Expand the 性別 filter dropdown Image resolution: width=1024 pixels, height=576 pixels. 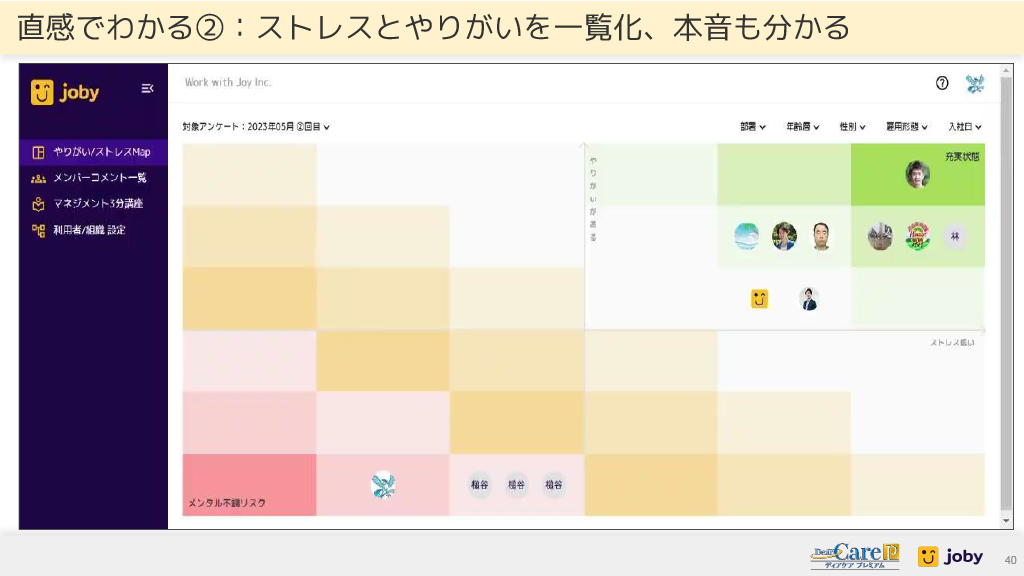pyautogui.click(x=852, y=127)
